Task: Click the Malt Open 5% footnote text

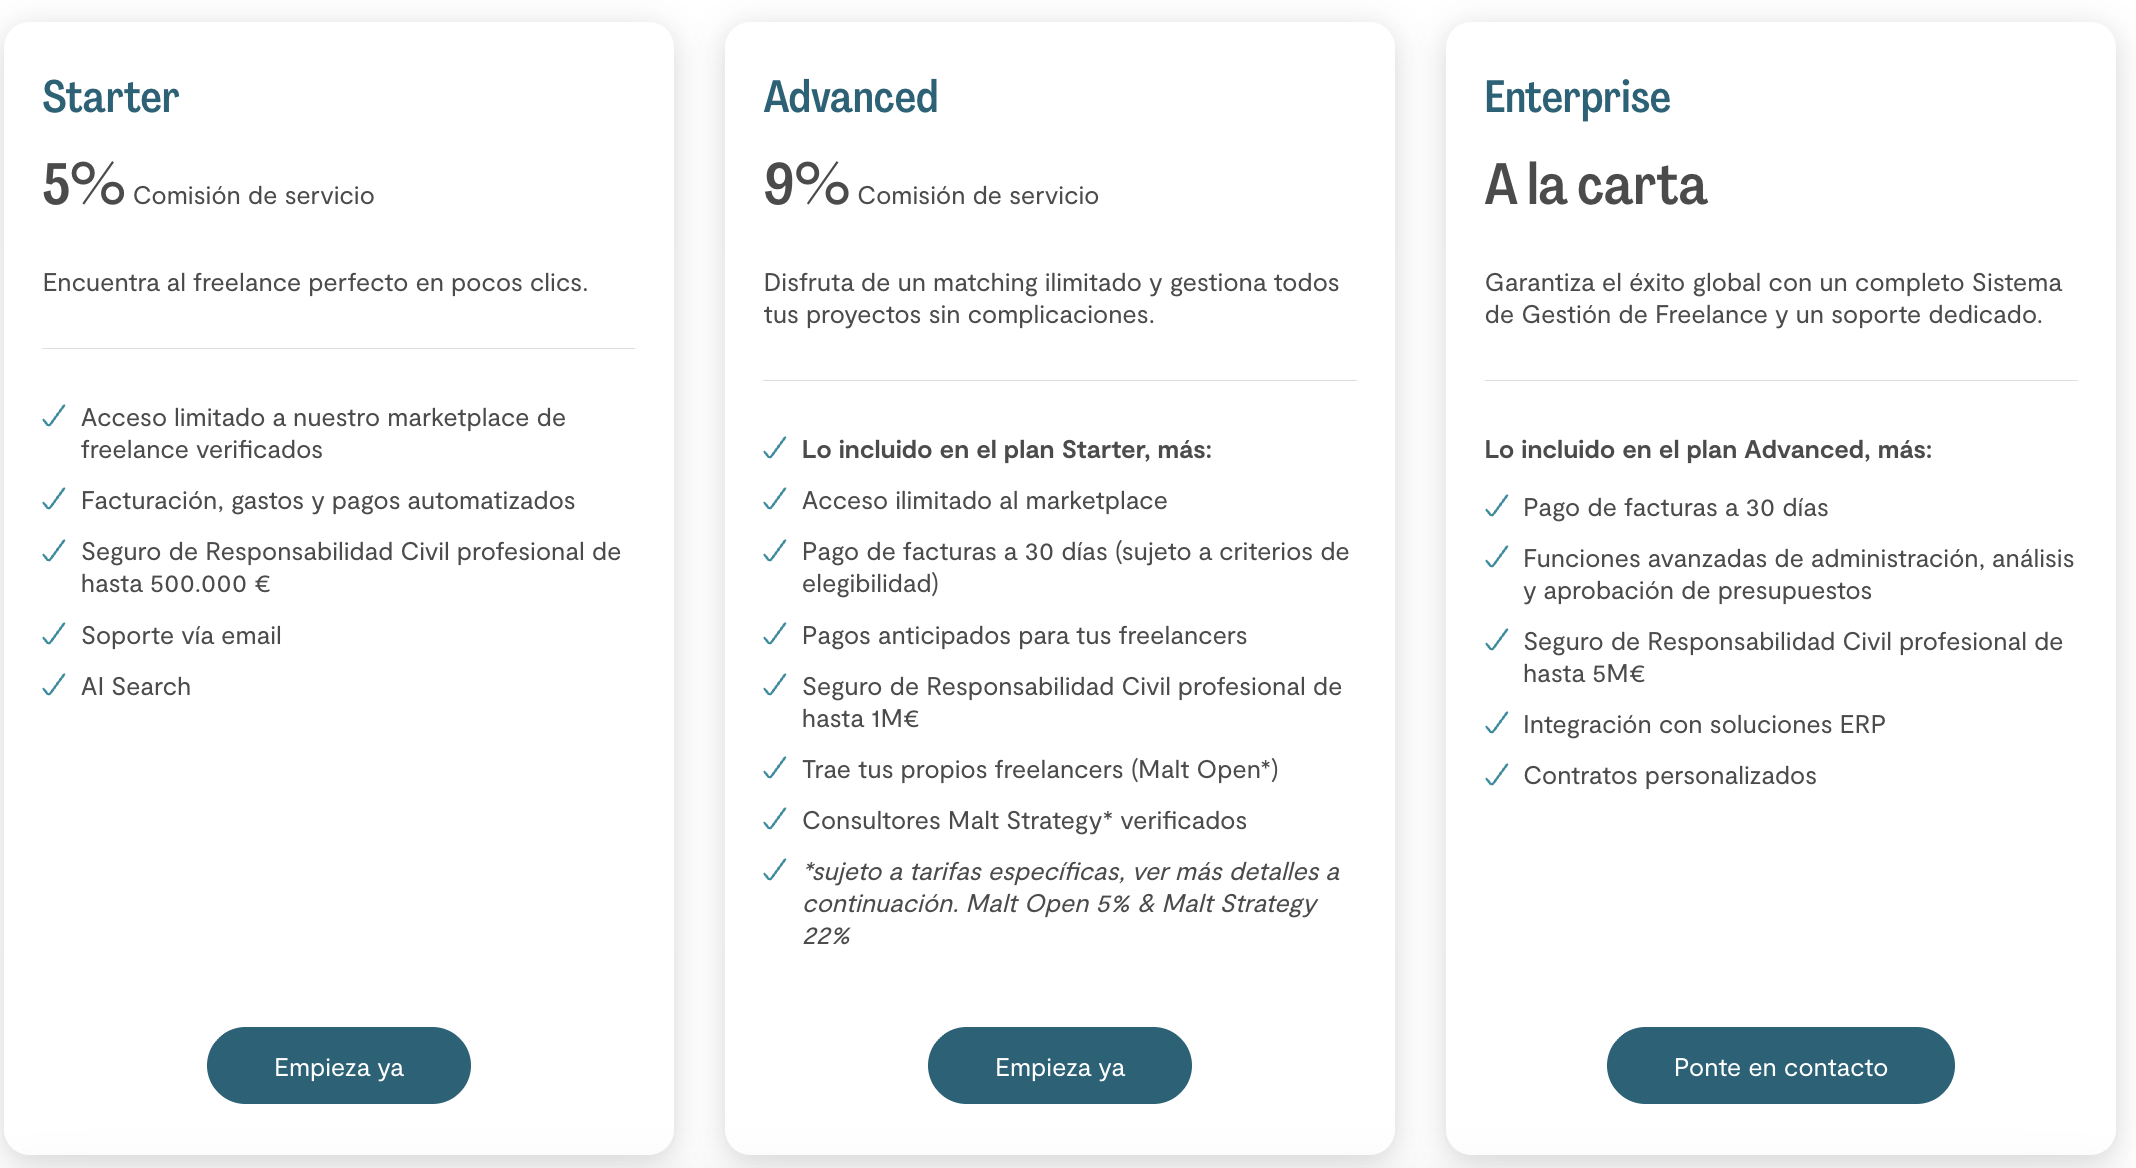Action: [x=1070, y=903]
